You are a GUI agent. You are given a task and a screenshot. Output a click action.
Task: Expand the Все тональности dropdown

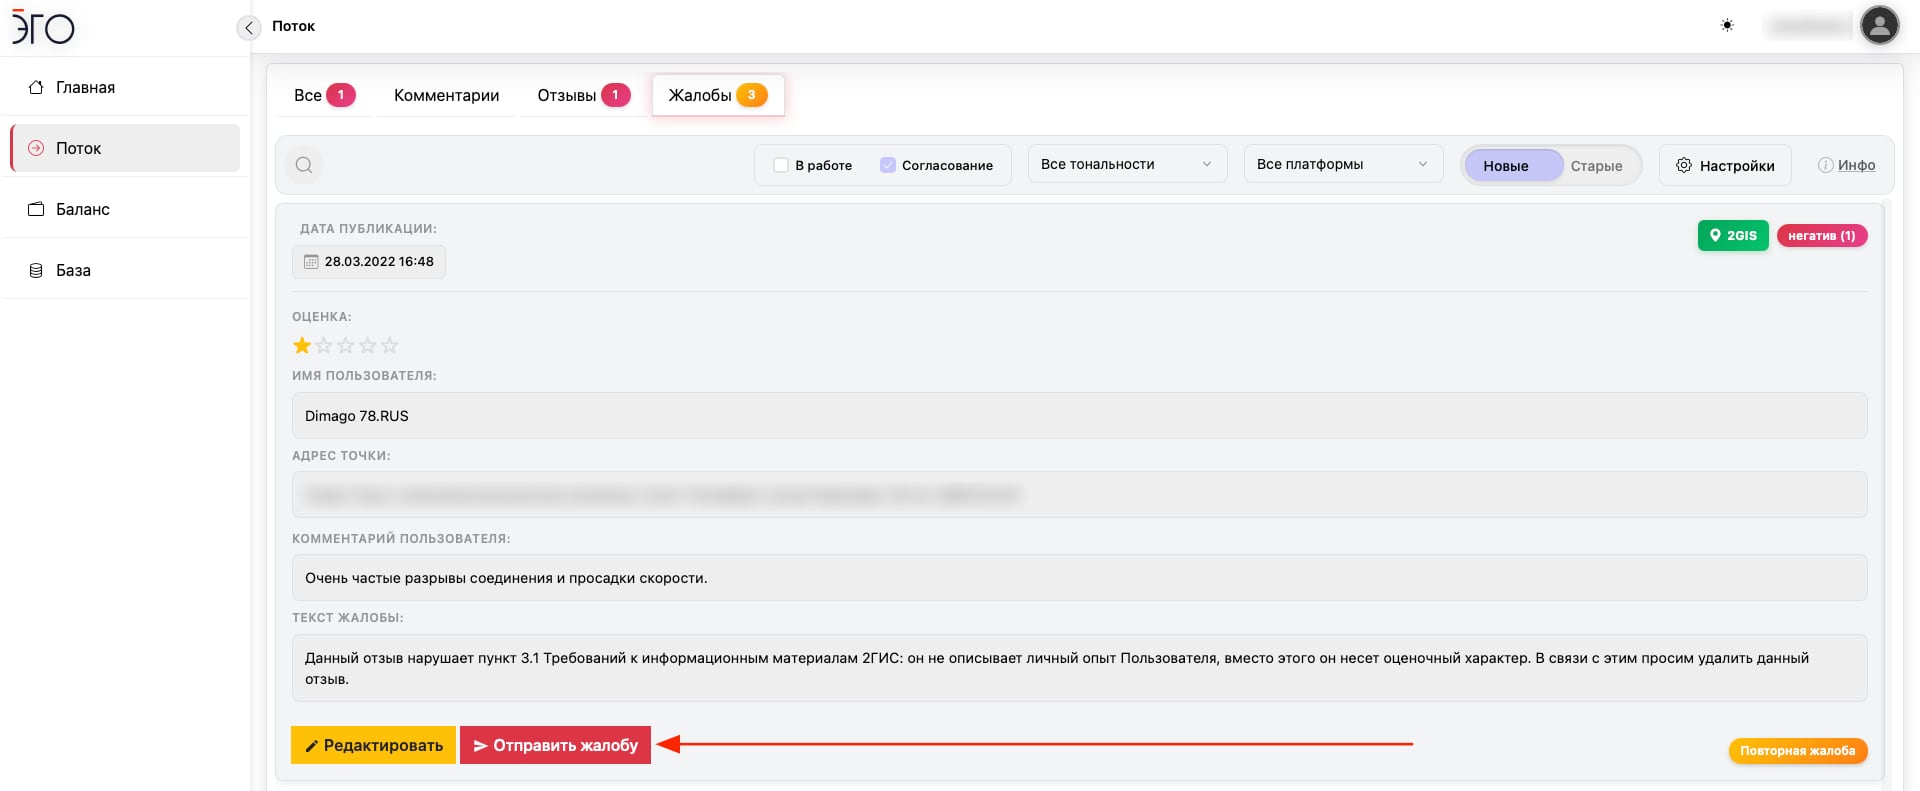pos(1126,164)
